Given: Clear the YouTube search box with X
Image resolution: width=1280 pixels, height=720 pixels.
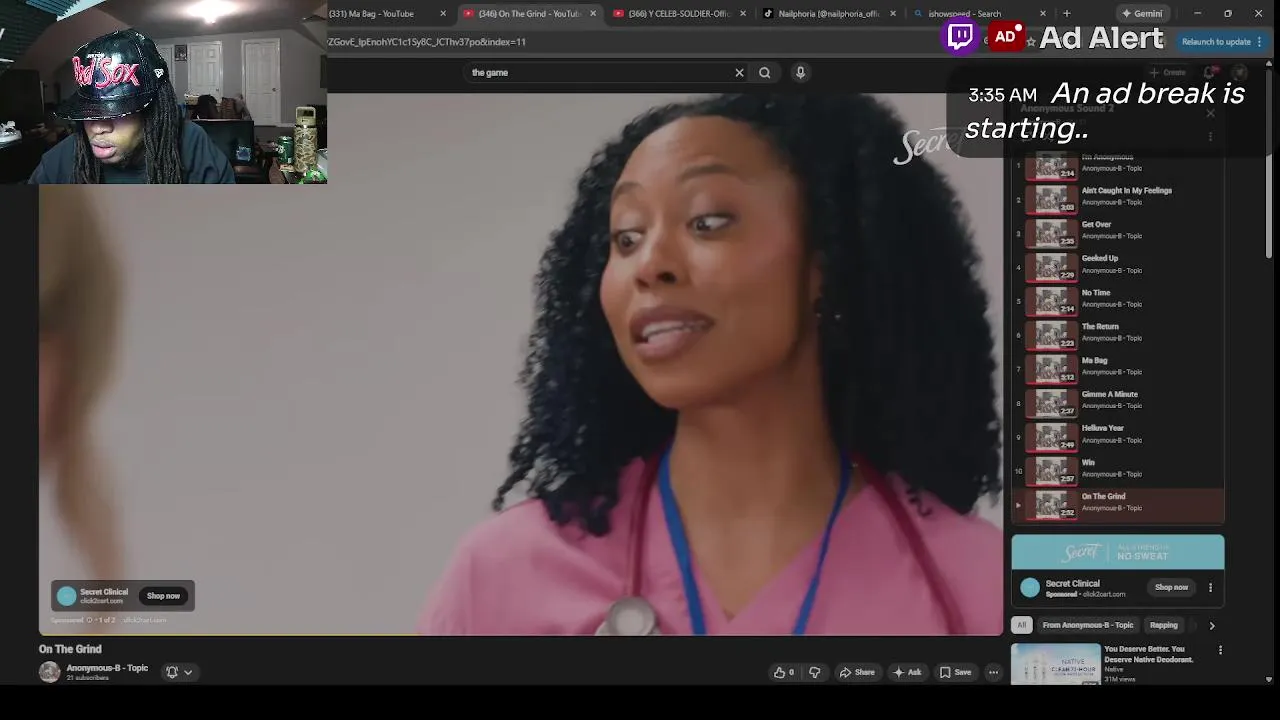Looking at the screenshot, I should (739, 72).
